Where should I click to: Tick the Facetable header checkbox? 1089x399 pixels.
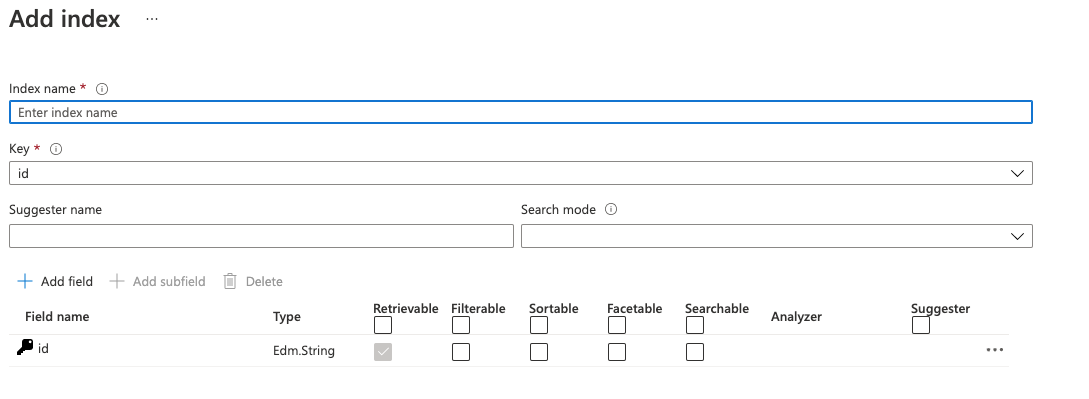tap(617, 325)
